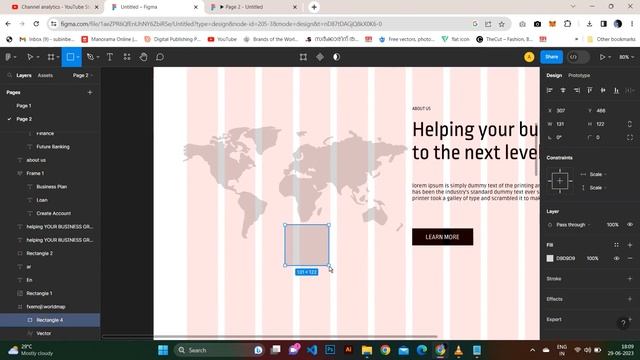
Task: Add an effect with plus icon
Action: 630,299
